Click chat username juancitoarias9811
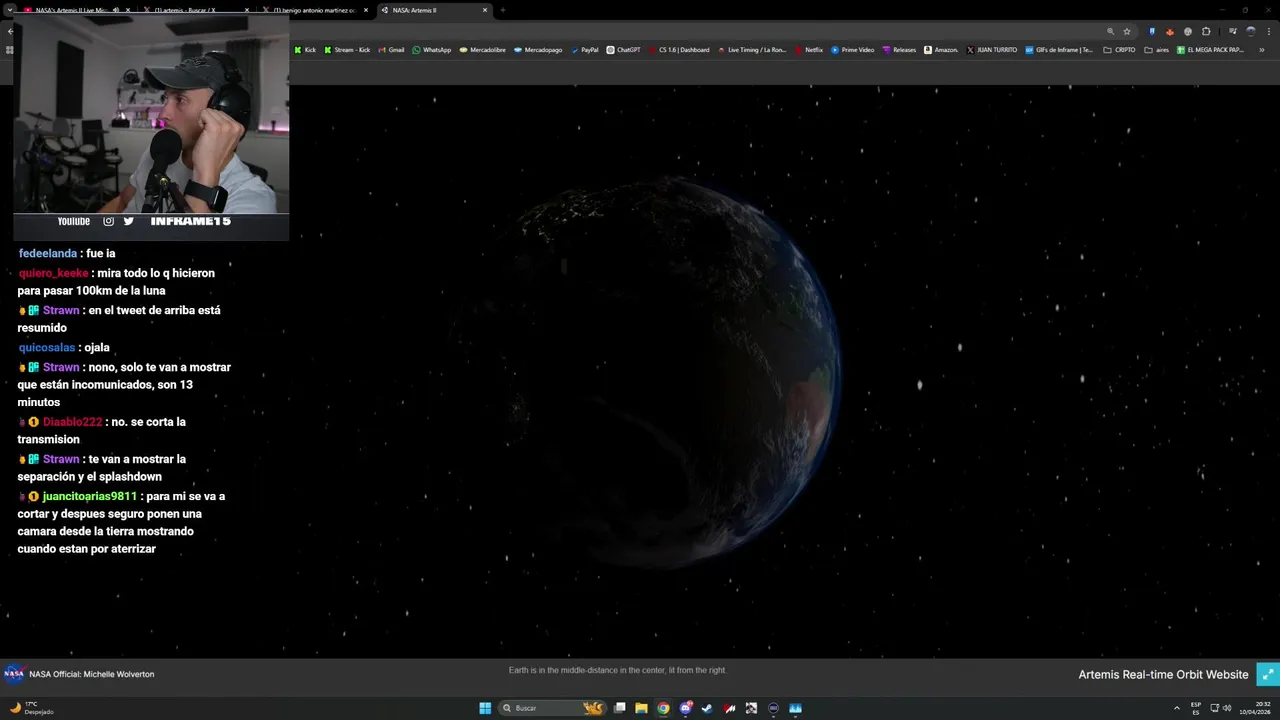1280x720 pixels. pos(89,497)
